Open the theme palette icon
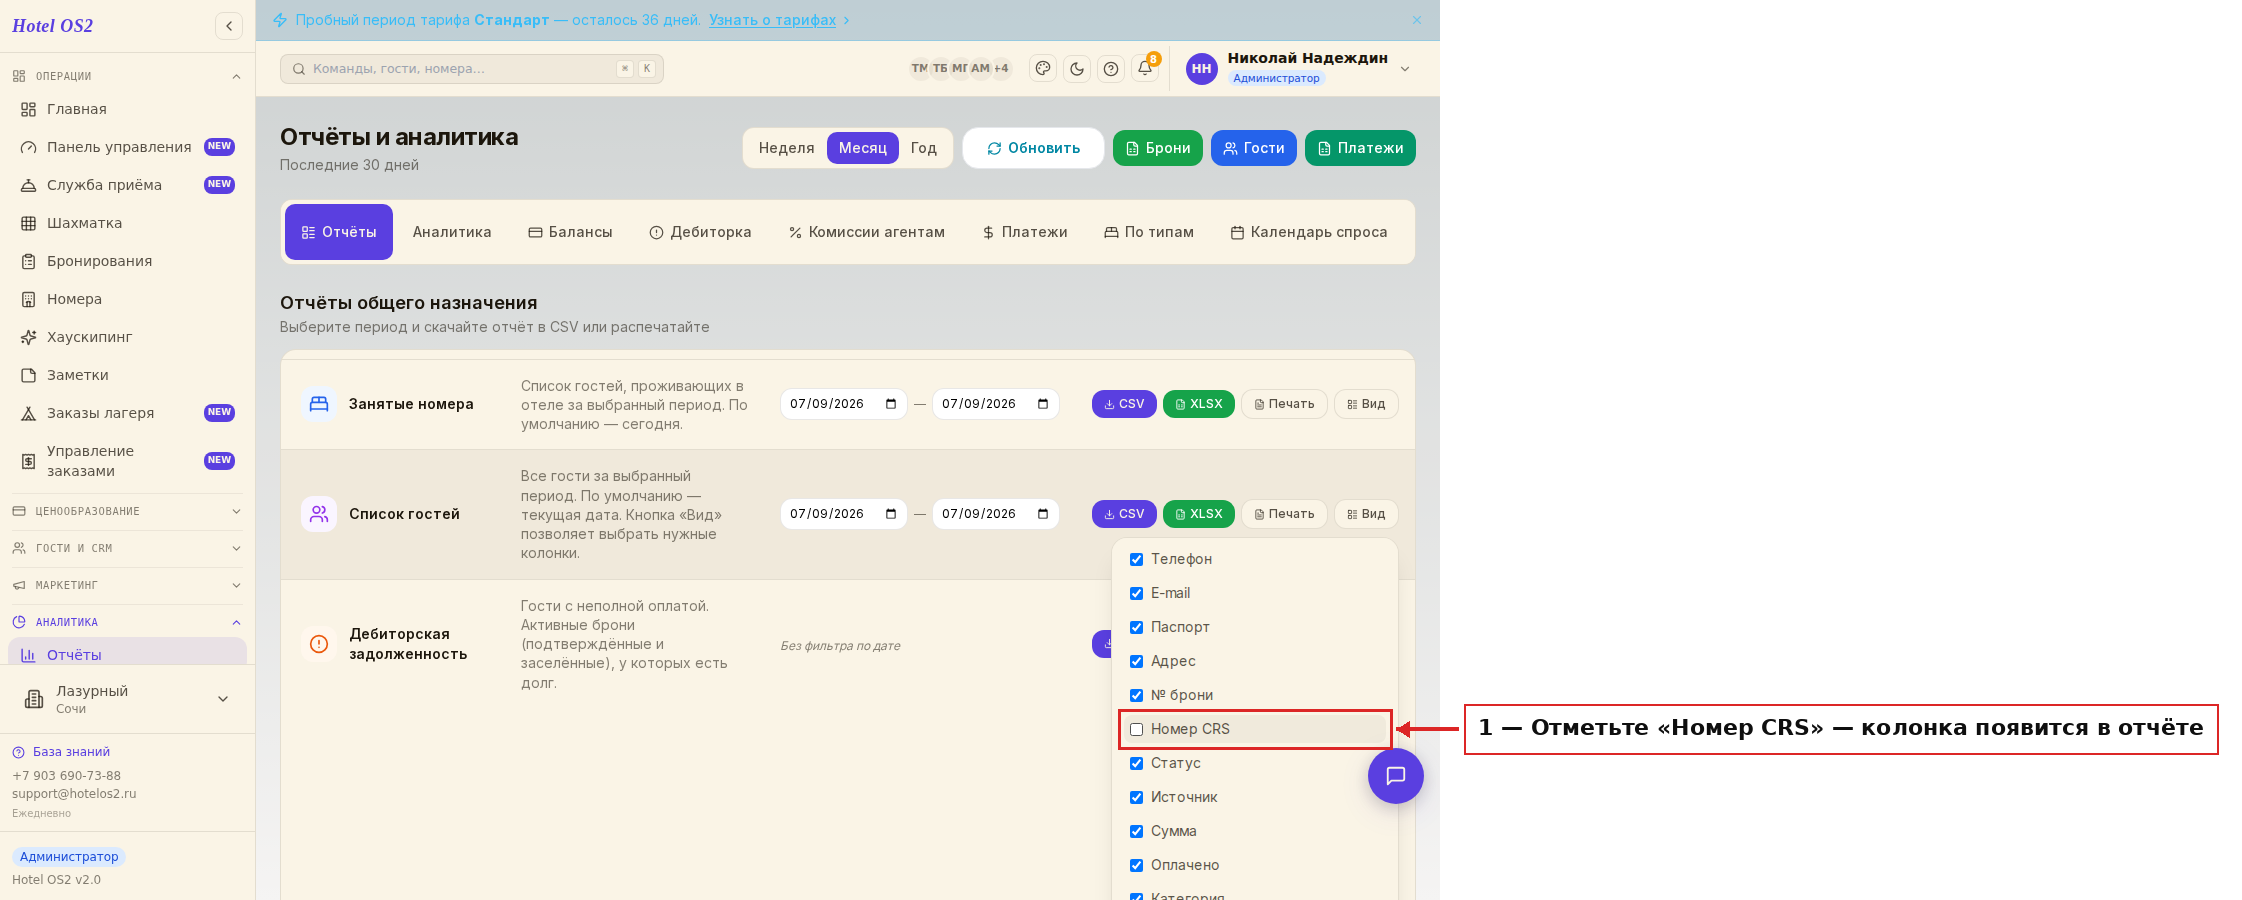The image size is (2242, 900). click(x=1043, y=69)
